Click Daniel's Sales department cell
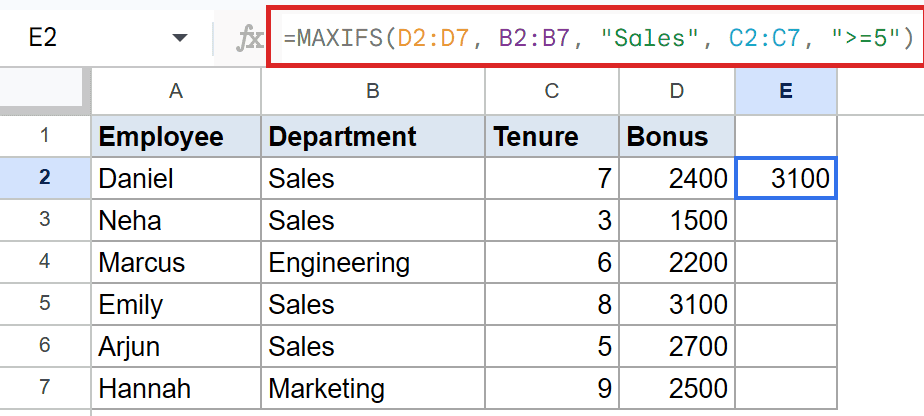Screen dimensions: 924x416 [x=373, y=178]
